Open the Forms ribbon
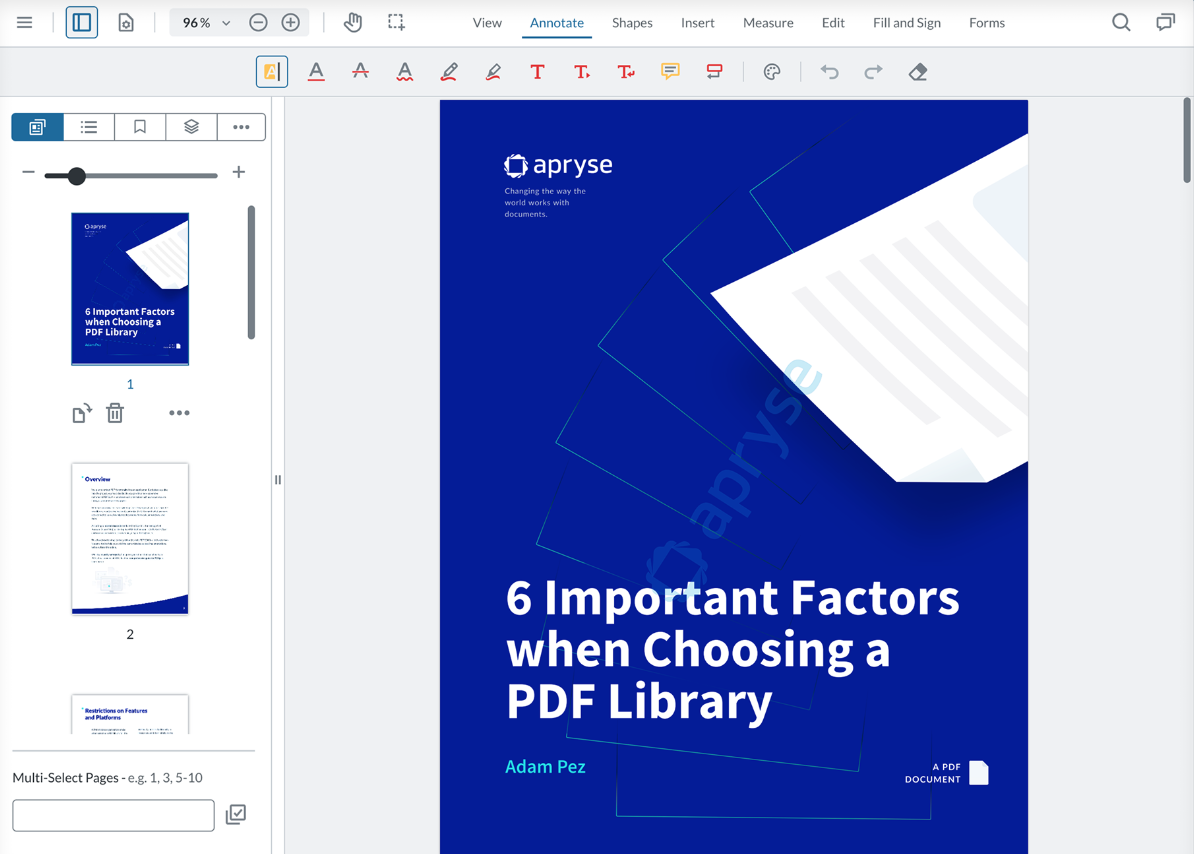Image resolution: width=1194 pixels, height=854 pixels. coord(987,23)
